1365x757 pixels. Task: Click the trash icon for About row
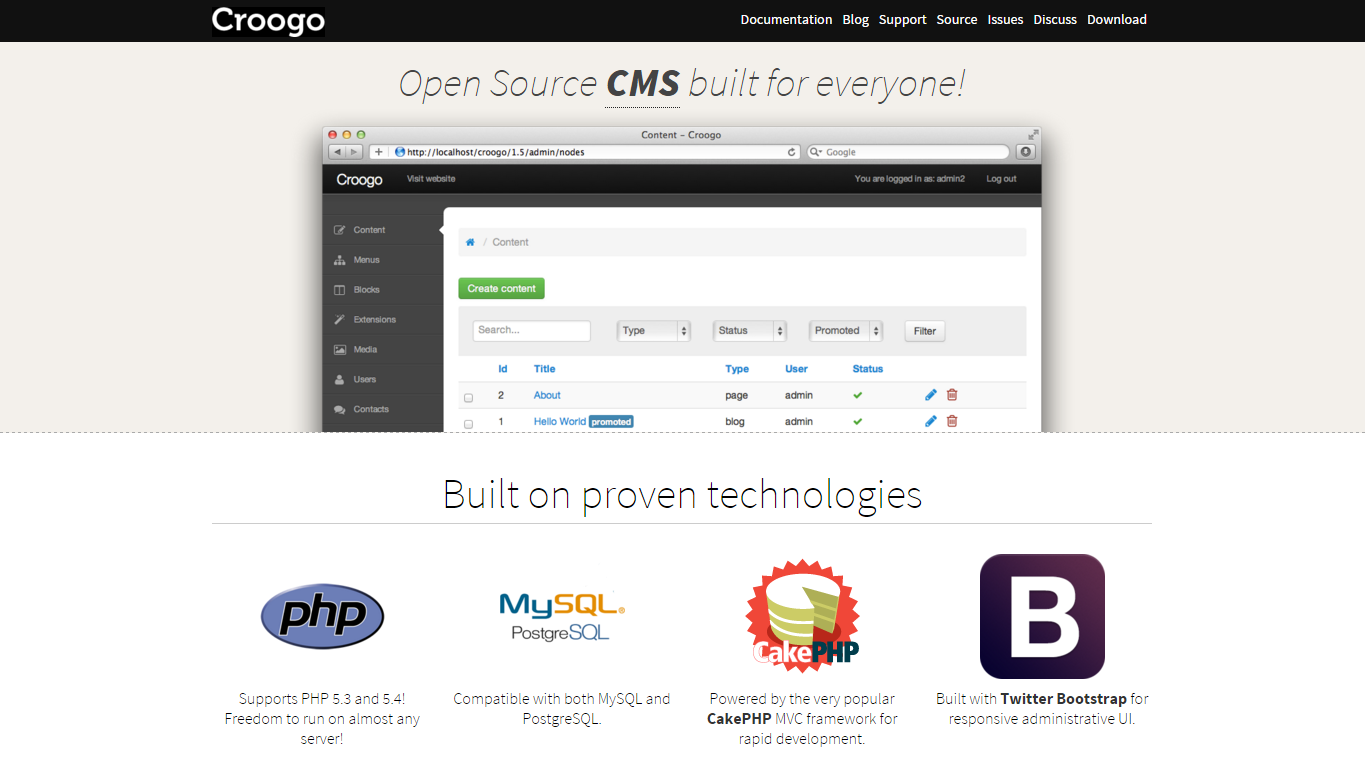952,395
